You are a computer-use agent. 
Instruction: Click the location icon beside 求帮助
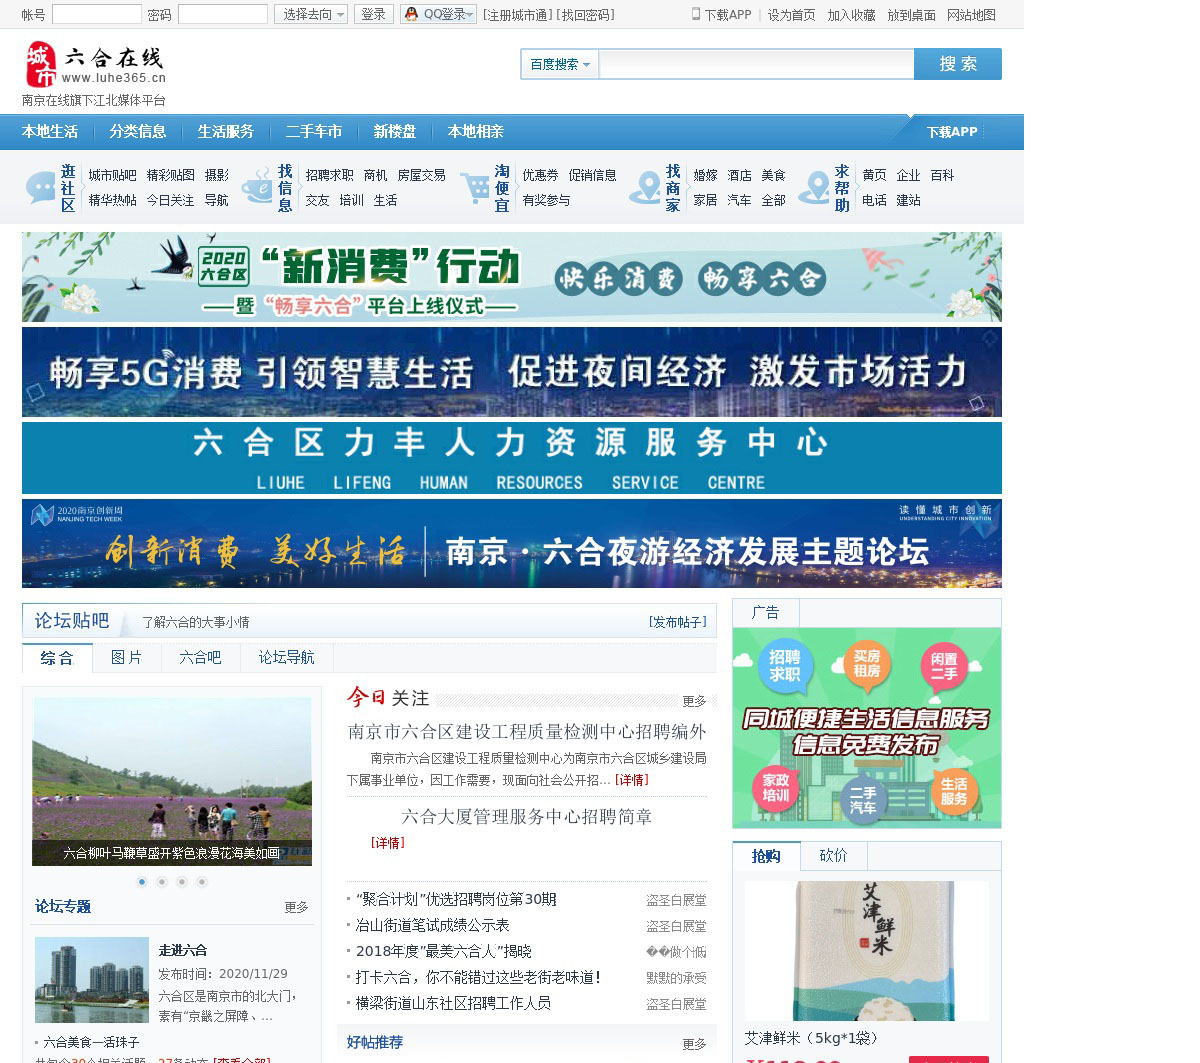(x=815, y=187)
